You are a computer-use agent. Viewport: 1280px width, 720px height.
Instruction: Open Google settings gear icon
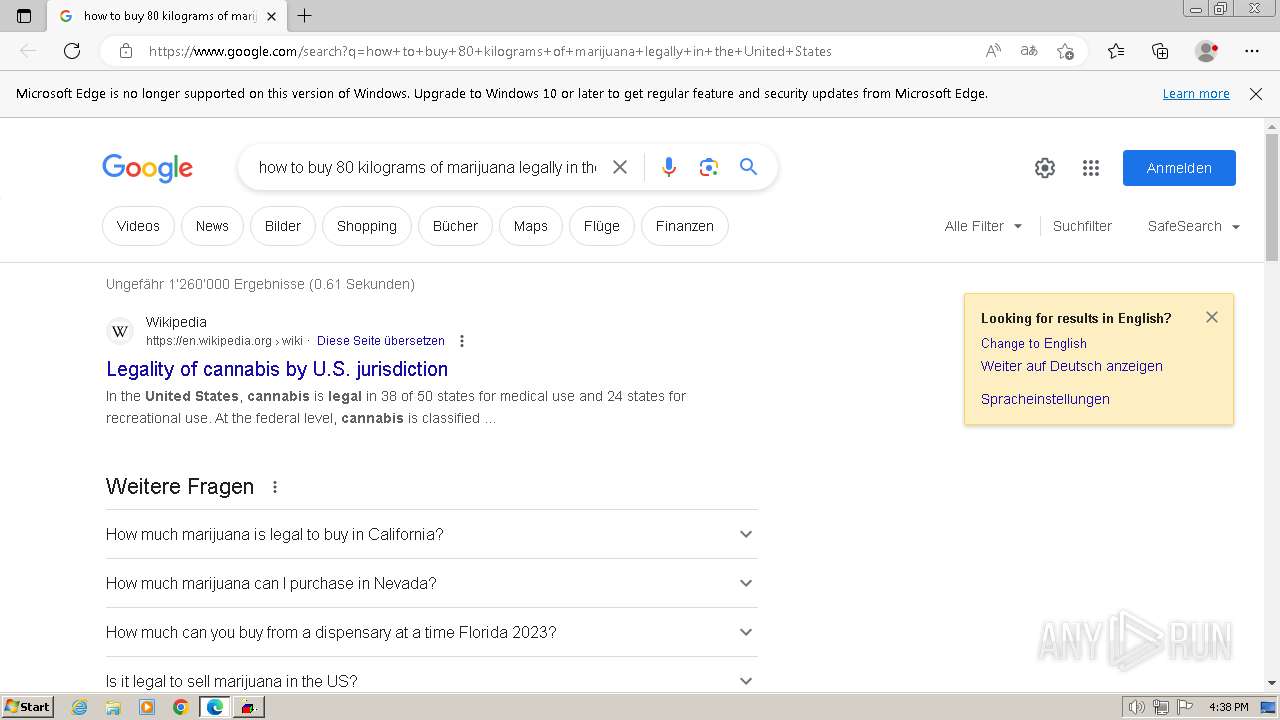(1045, 168)
